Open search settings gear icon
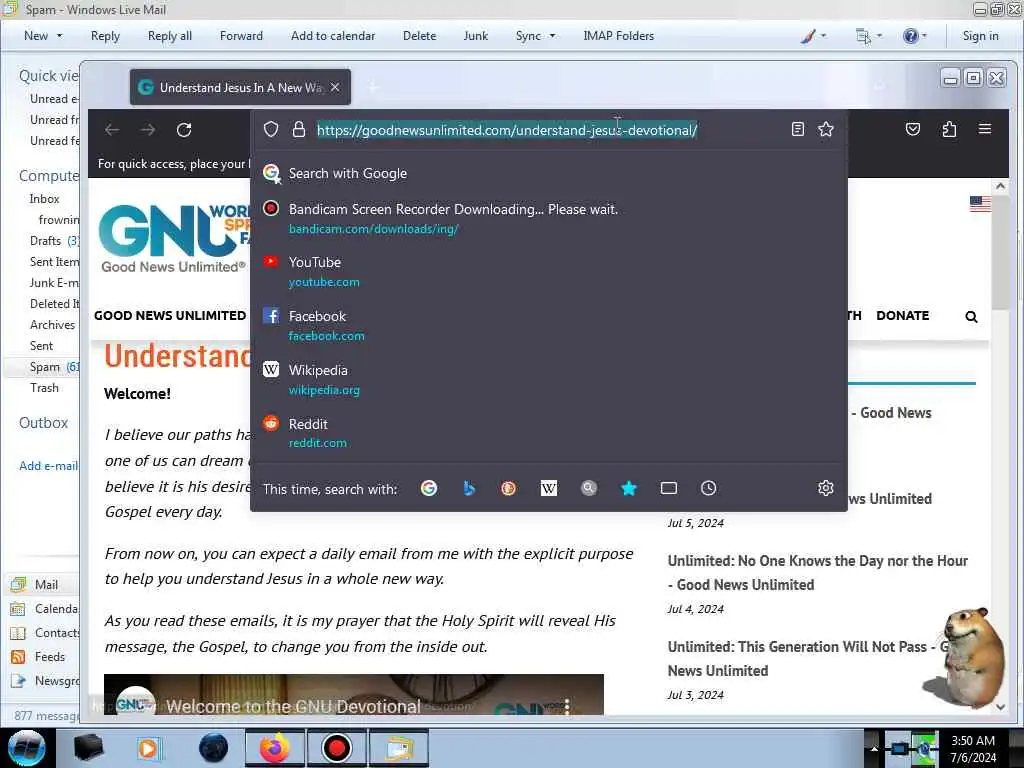 pos(825,488)
